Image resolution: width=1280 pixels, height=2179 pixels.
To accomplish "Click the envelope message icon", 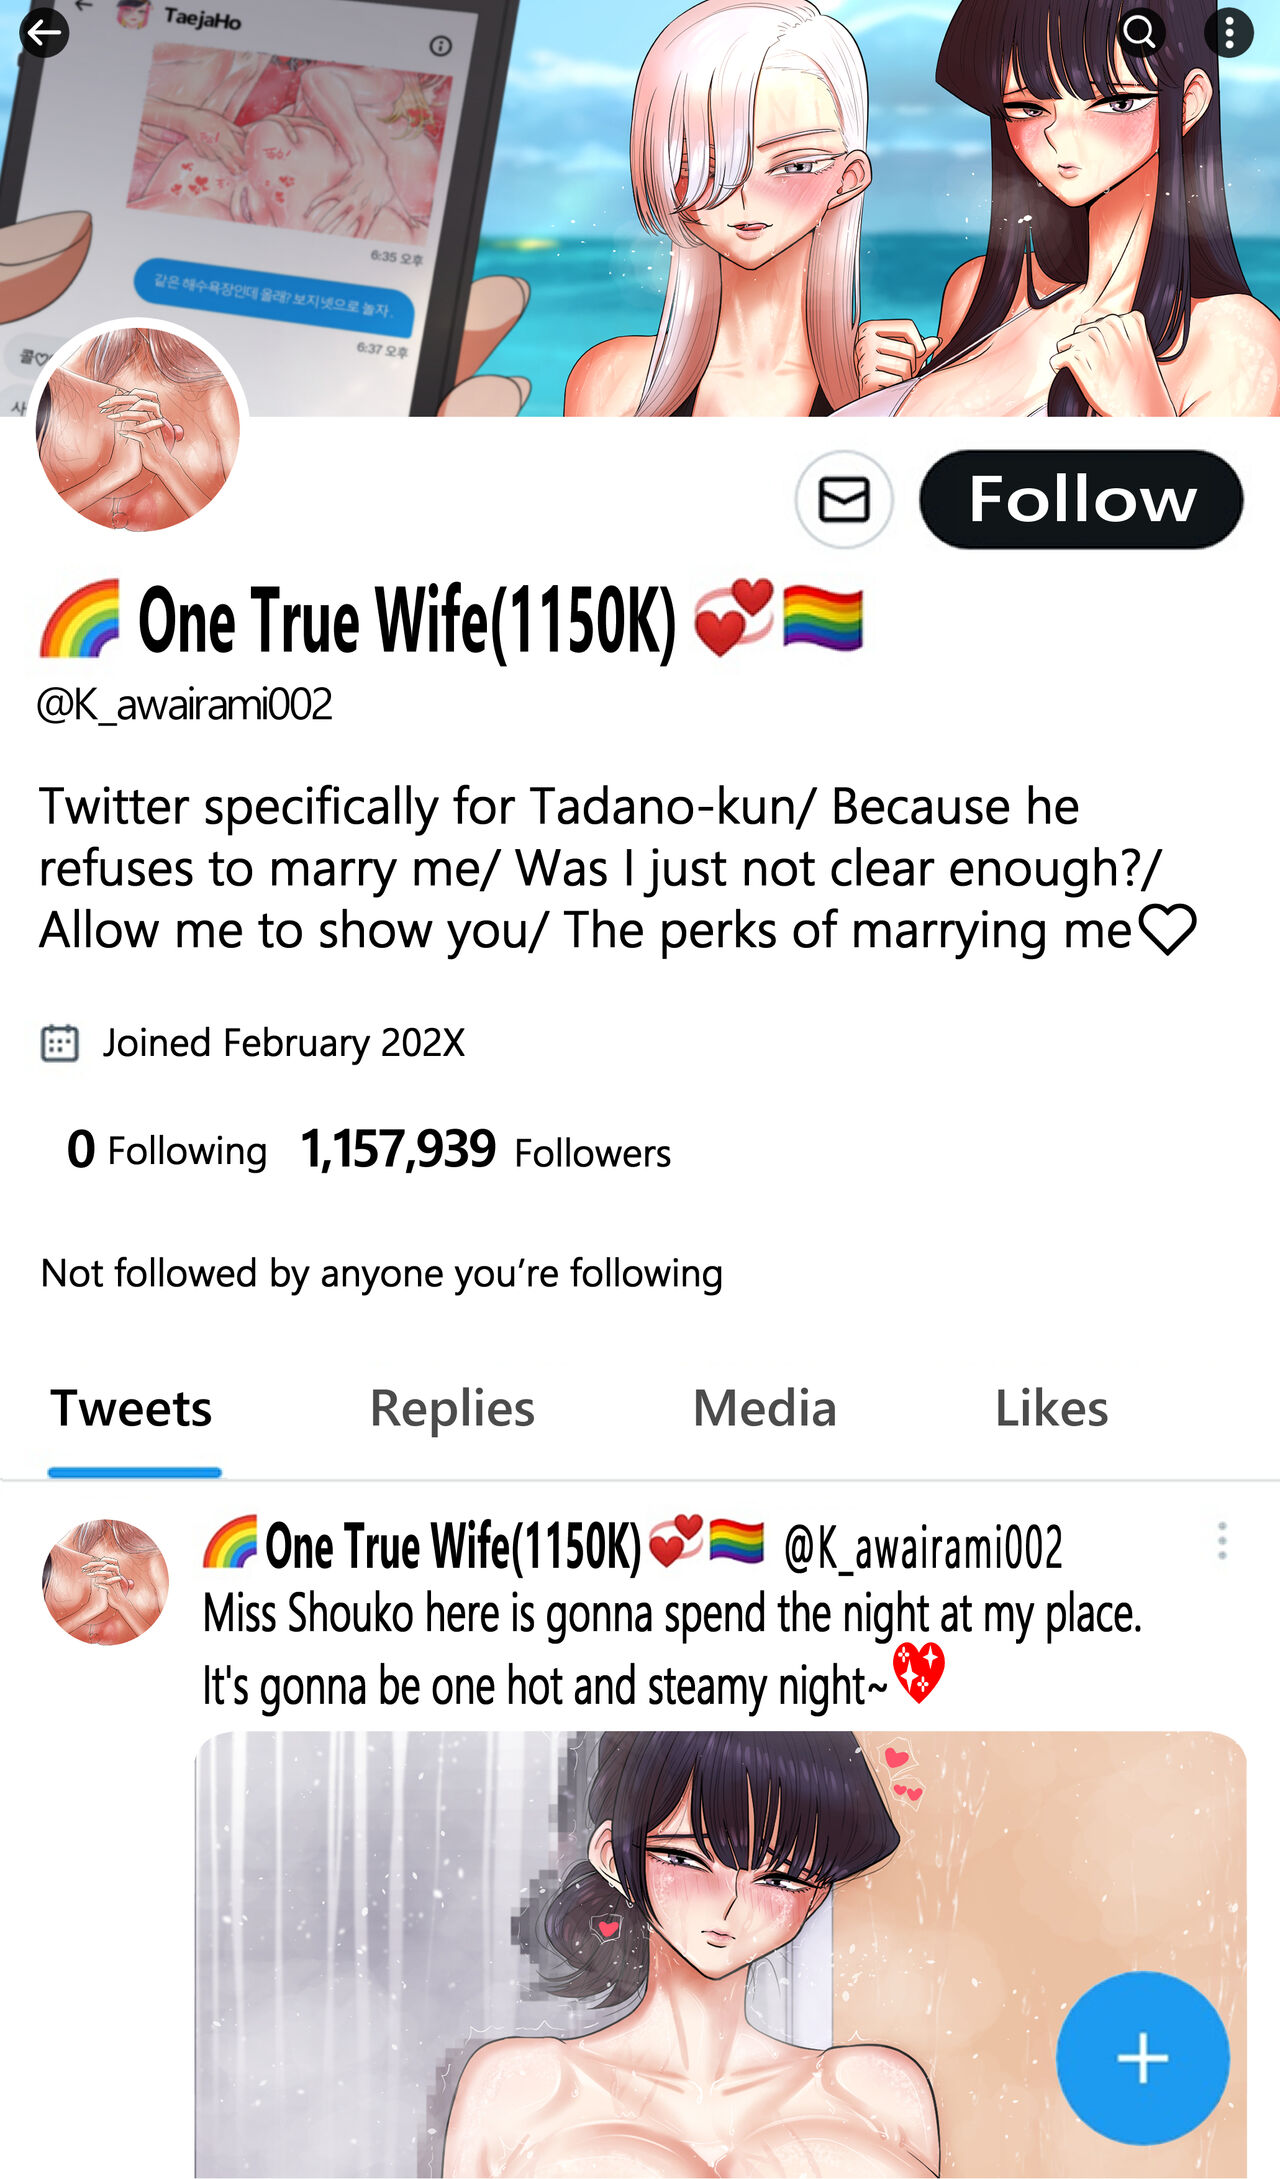I will click(x=844, y=499).
